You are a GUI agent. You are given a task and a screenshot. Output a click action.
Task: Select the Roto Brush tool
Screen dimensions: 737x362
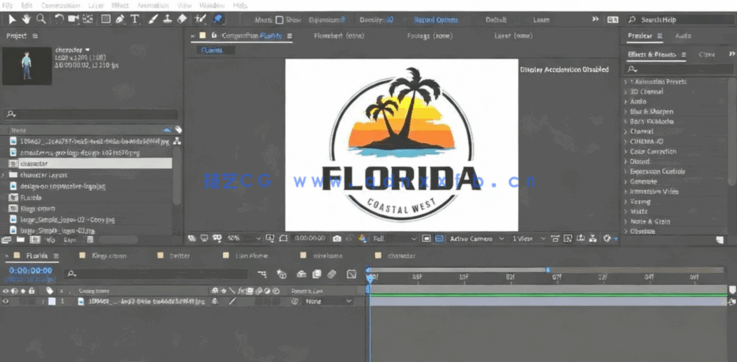tap(200, 19)
